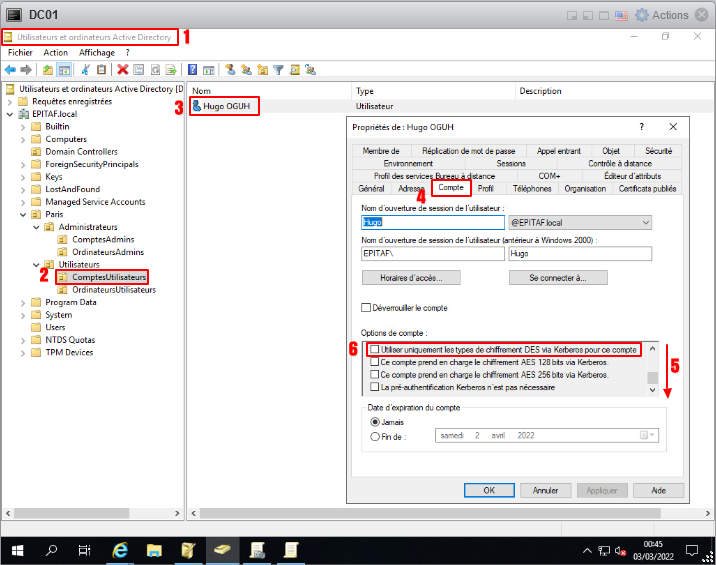Select the 'Fin de' expiration radio button
The width and height of the screenshot is (716, 565).
[375, 436]
